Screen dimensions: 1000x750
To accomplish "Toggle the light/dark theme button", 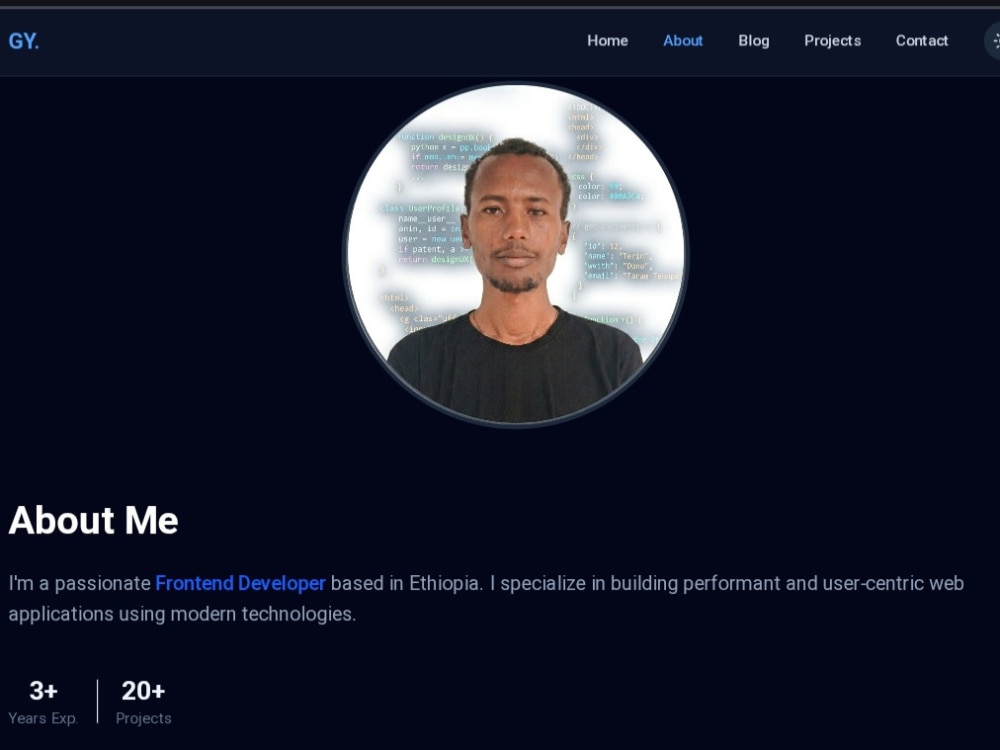I will click(x=994, y=41).
